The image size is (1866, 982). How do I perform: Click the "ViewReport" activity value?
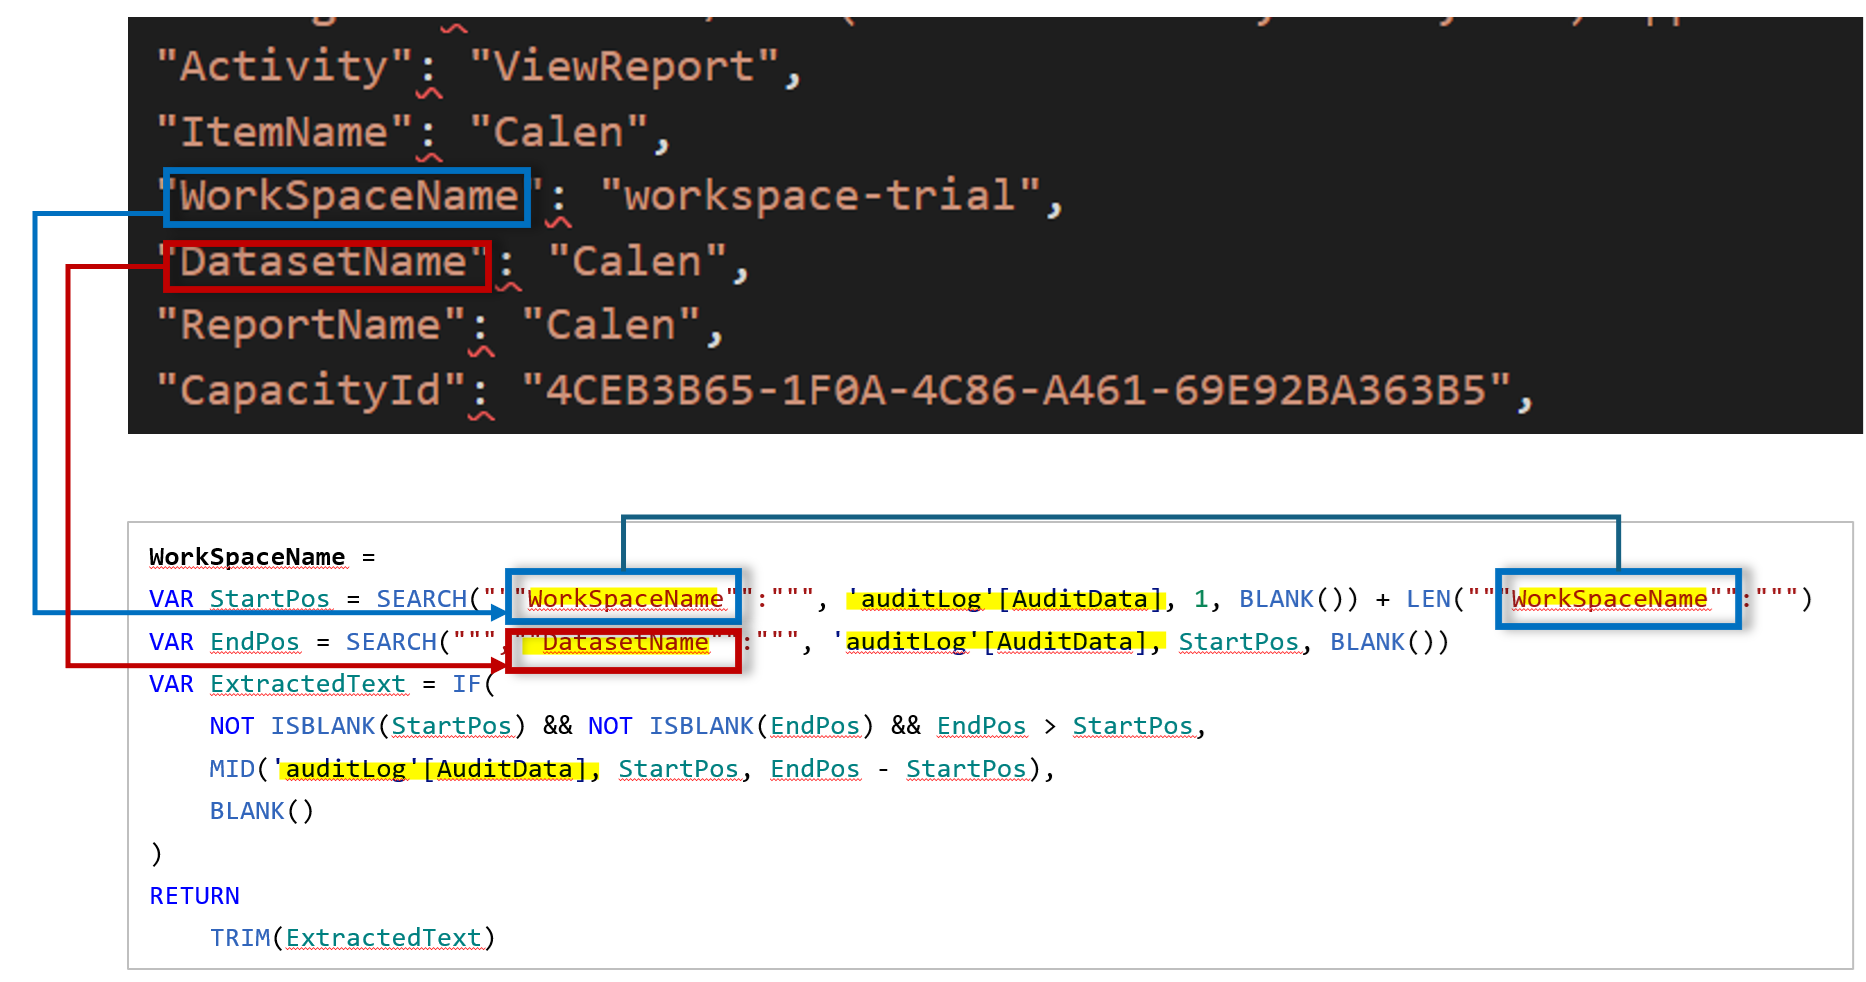pos(624,67)
